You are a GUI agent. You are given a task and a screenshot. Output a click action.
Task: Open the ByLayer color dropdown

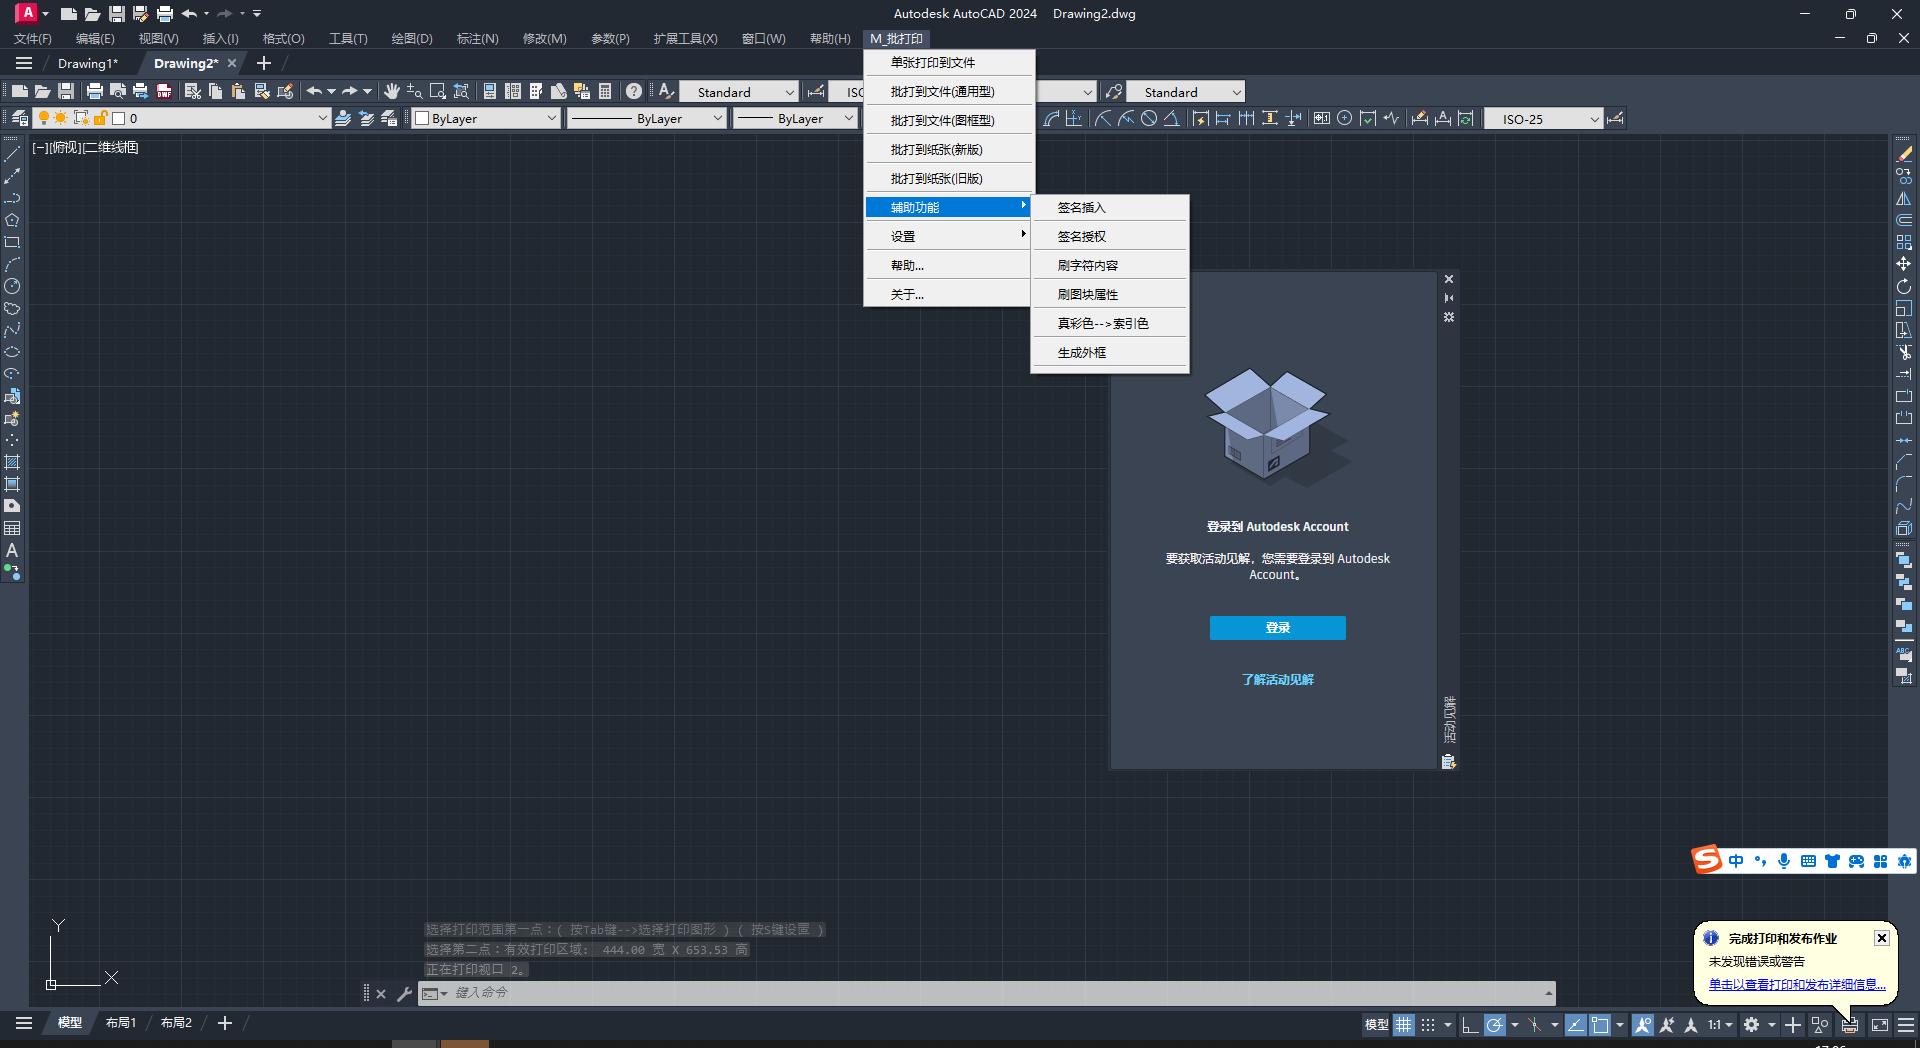point(486,118)
